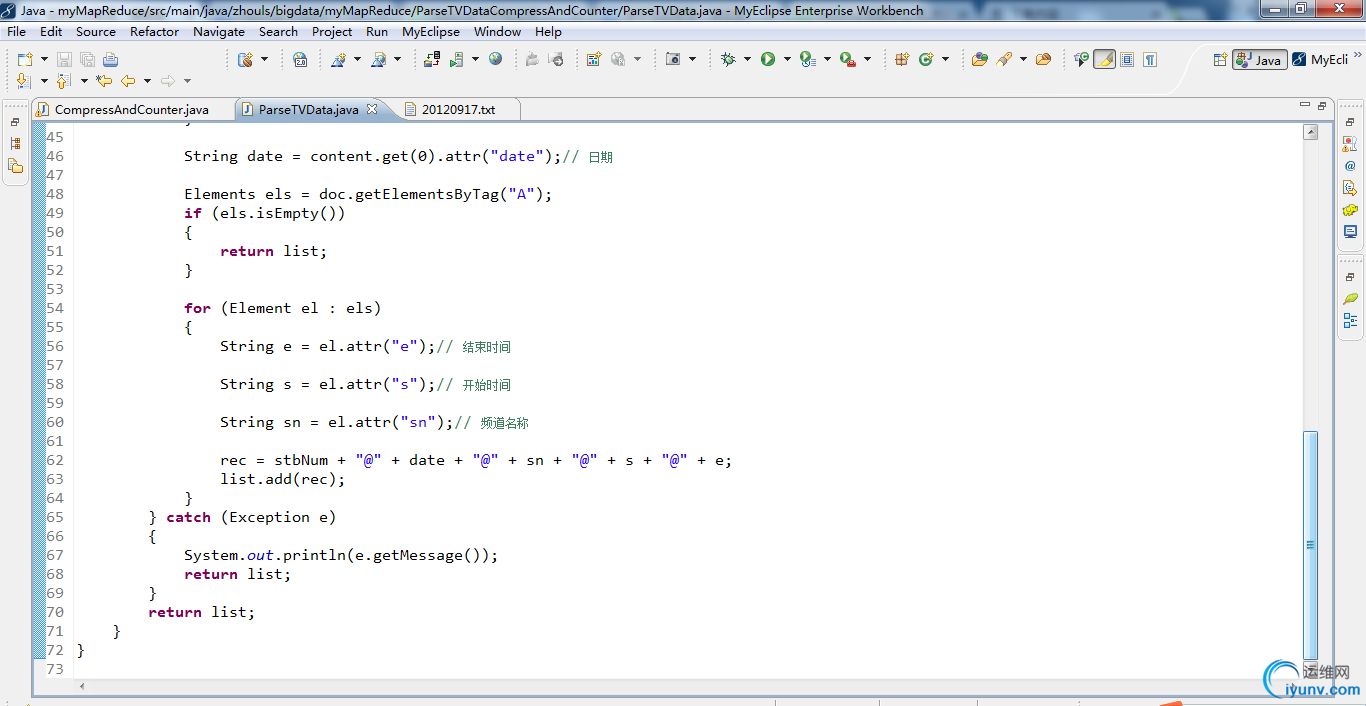The height and width of the screenshot is (706, 1366).
Task: Click the Search flashlight icon
Action: click(1004, 59)
